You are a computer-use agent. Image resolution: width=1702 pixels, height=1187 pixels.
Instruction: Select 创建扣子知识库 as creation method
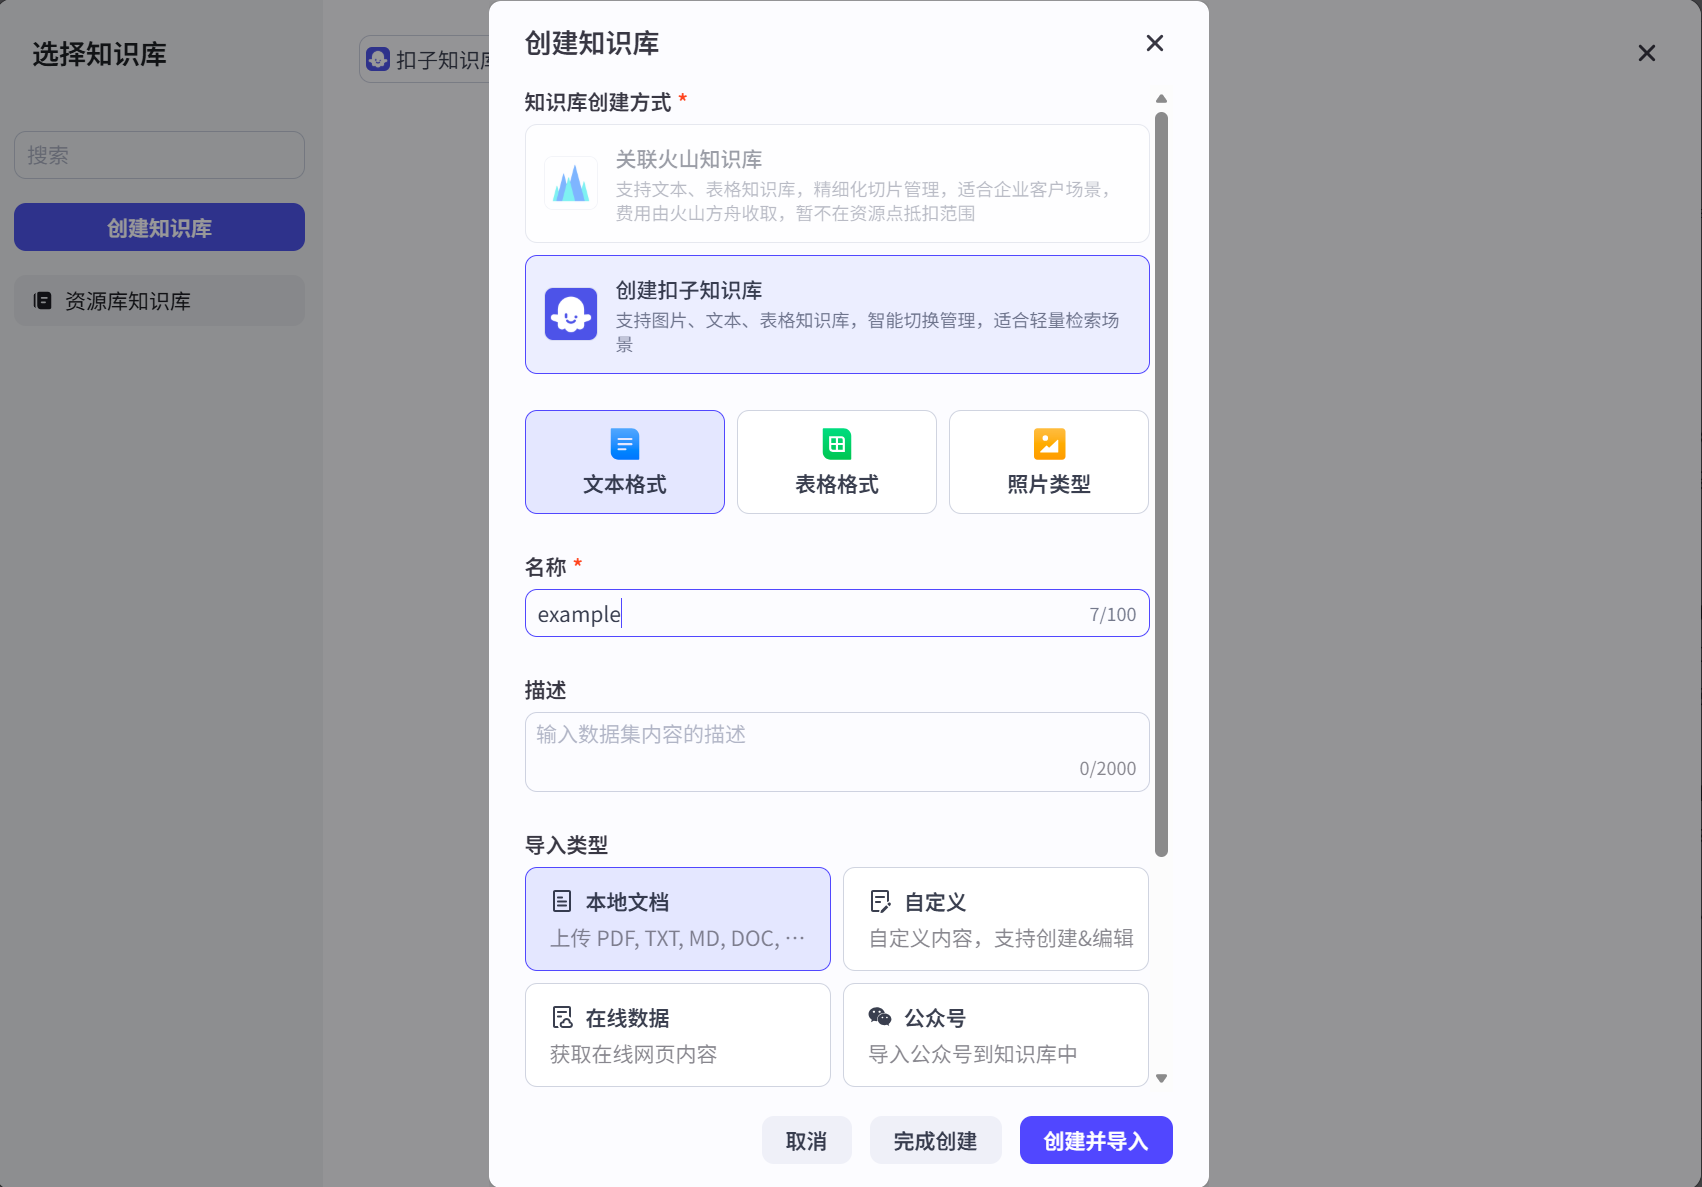tap(837, 313)
